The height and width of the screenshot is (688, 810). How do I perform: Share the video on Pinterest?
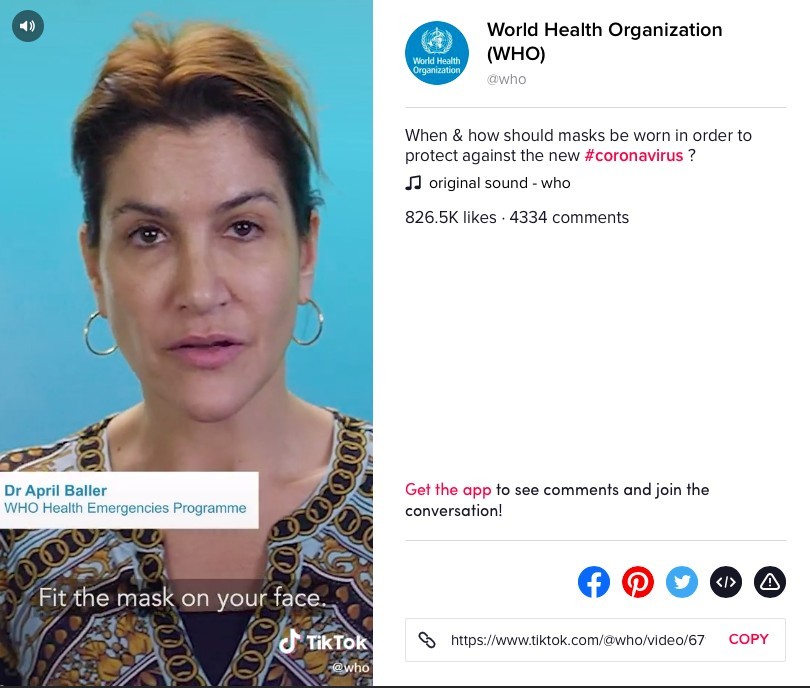point(637,582)
